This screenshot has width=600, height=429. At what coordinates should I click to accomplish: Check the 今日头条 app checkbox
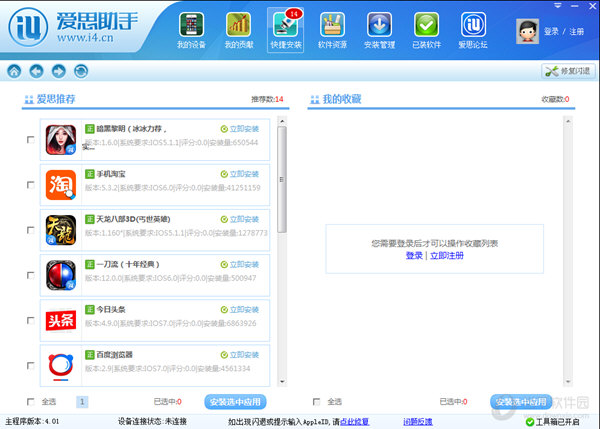[x=31, y=320]
